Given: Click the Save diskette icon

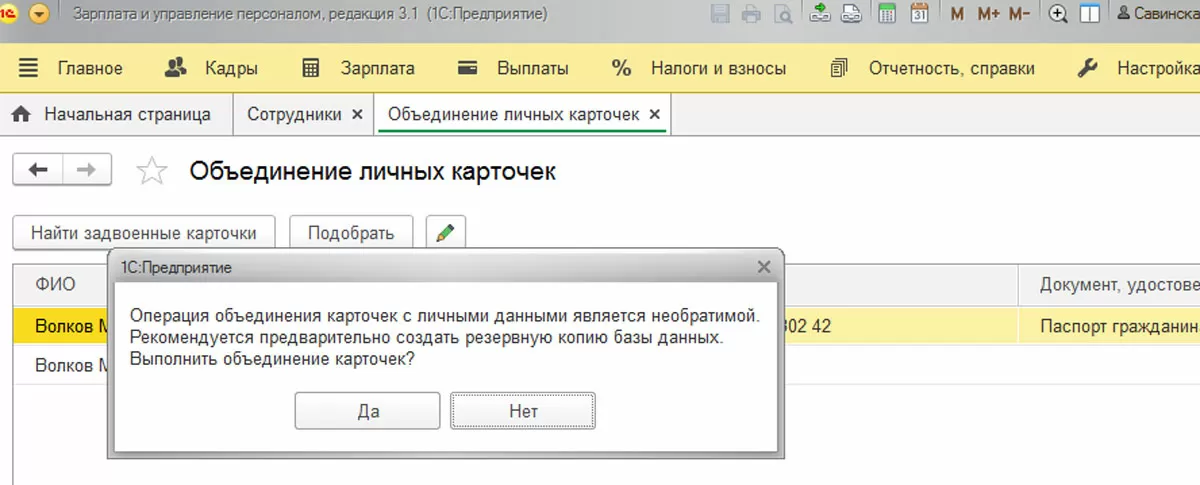Looking at the screenshot, I should point(720,14).
